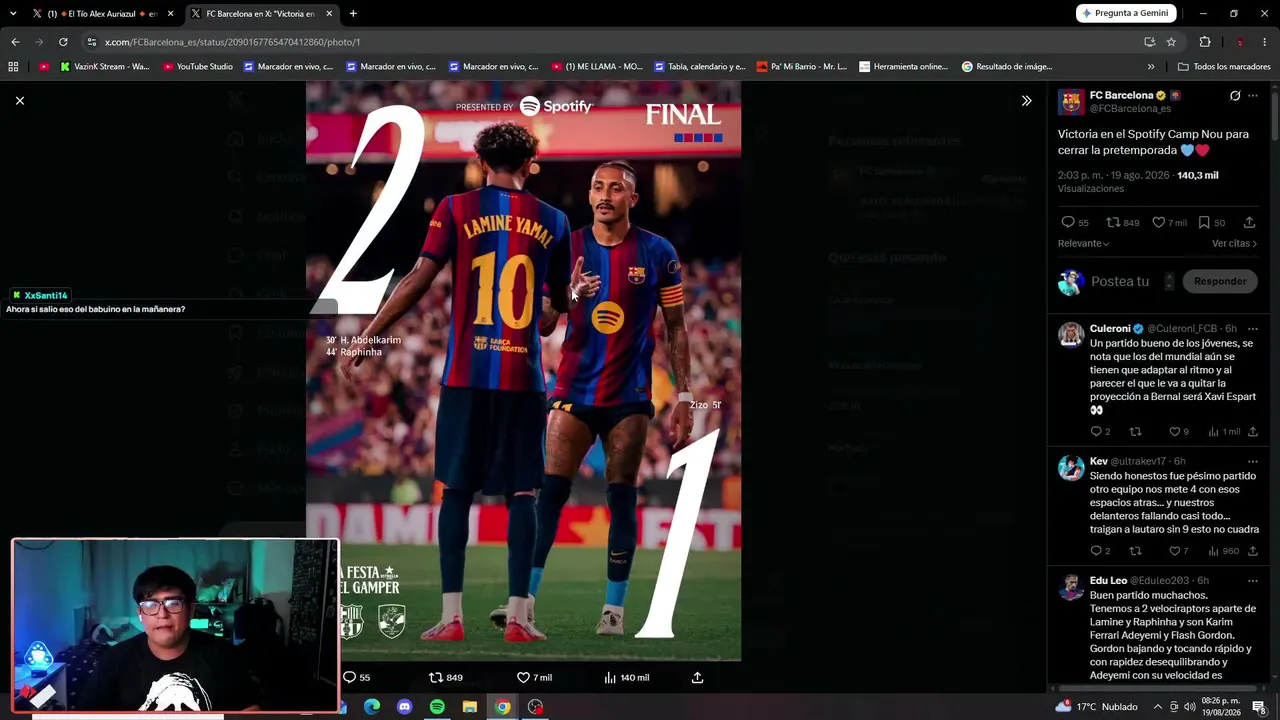
Task: Open Microsoft Edge from the taskbar
Action: (x=372, y=707)
